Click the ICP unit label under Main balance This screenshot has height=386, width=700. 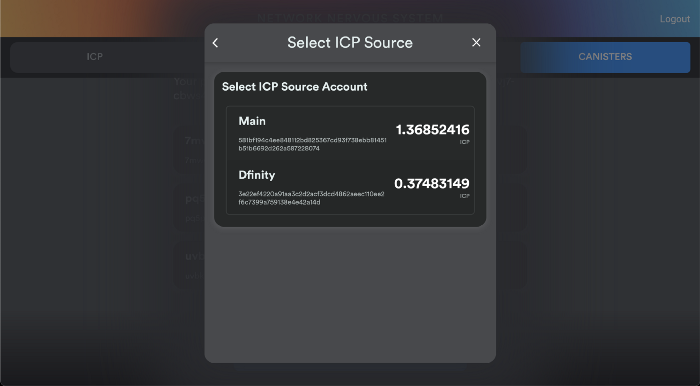point(464,142)
